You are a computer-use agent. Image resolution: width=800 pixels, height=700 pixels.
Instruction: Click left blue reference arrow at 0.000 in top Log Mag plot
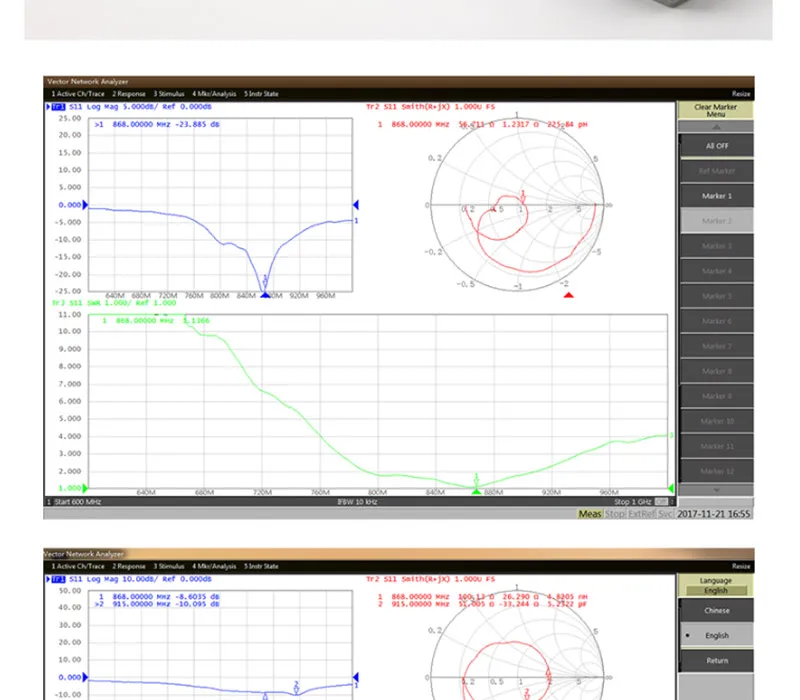85,205
